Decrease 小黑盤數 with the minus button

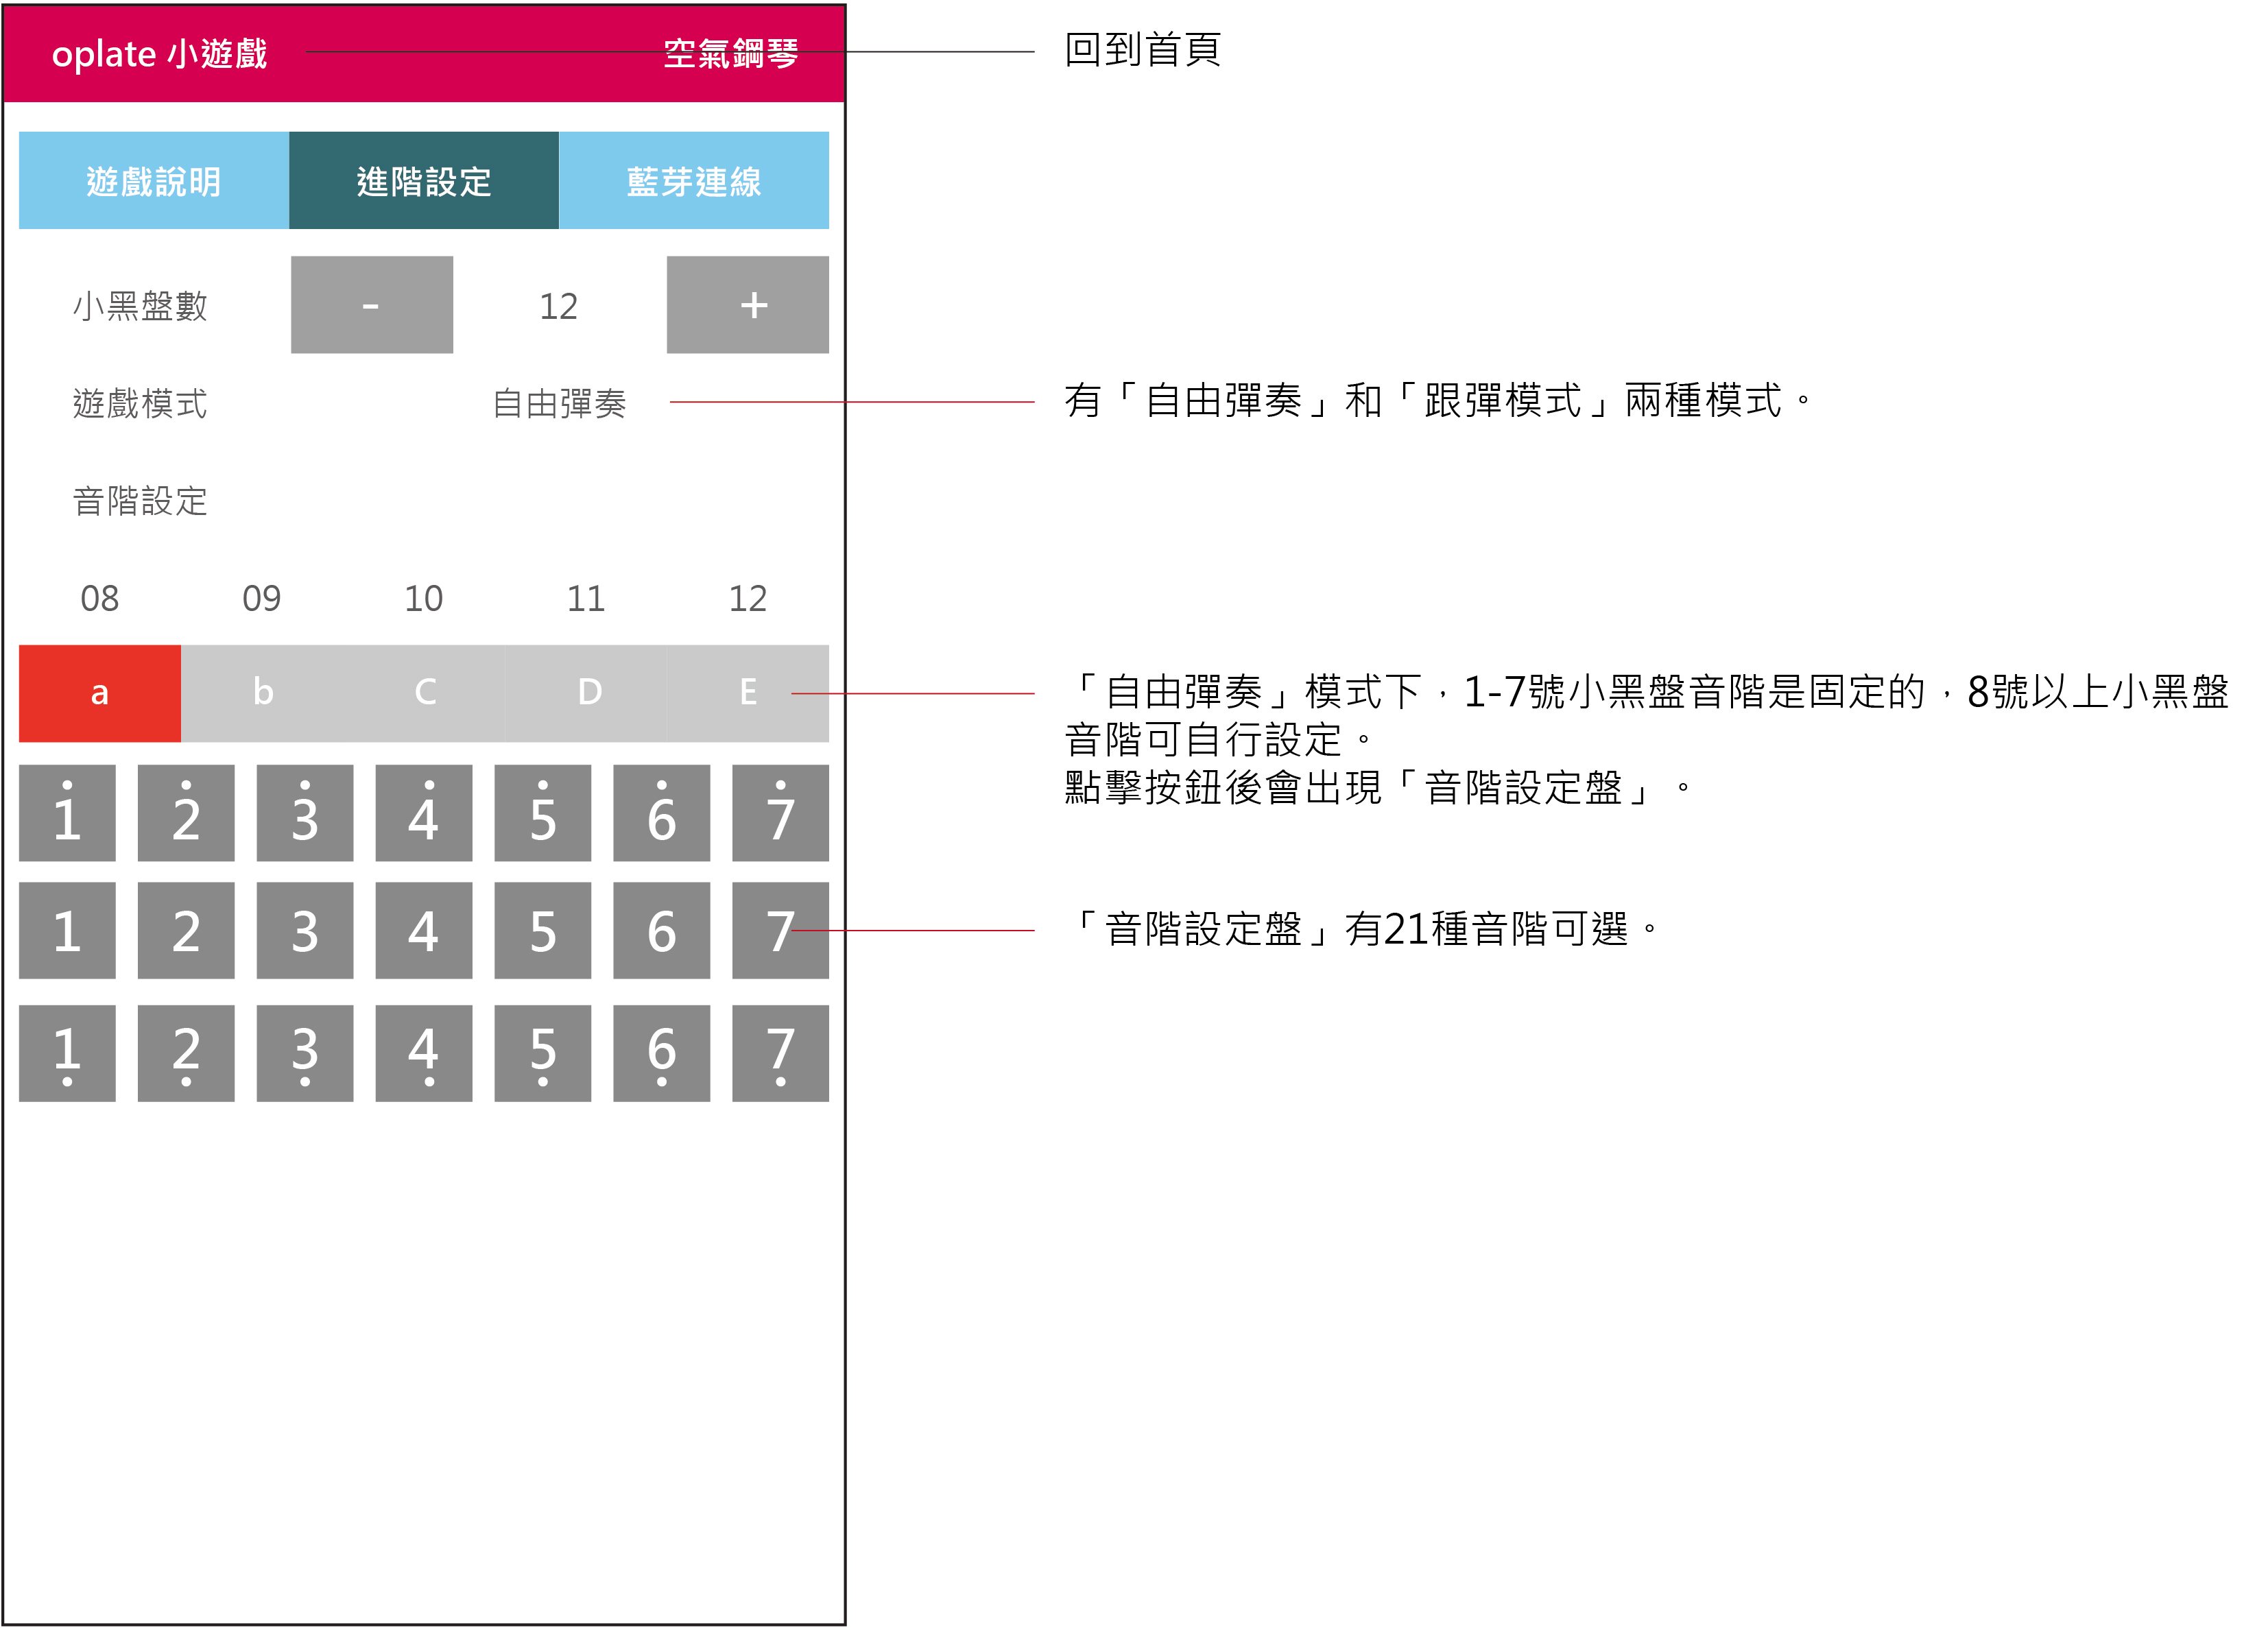(x=371, y=305)
